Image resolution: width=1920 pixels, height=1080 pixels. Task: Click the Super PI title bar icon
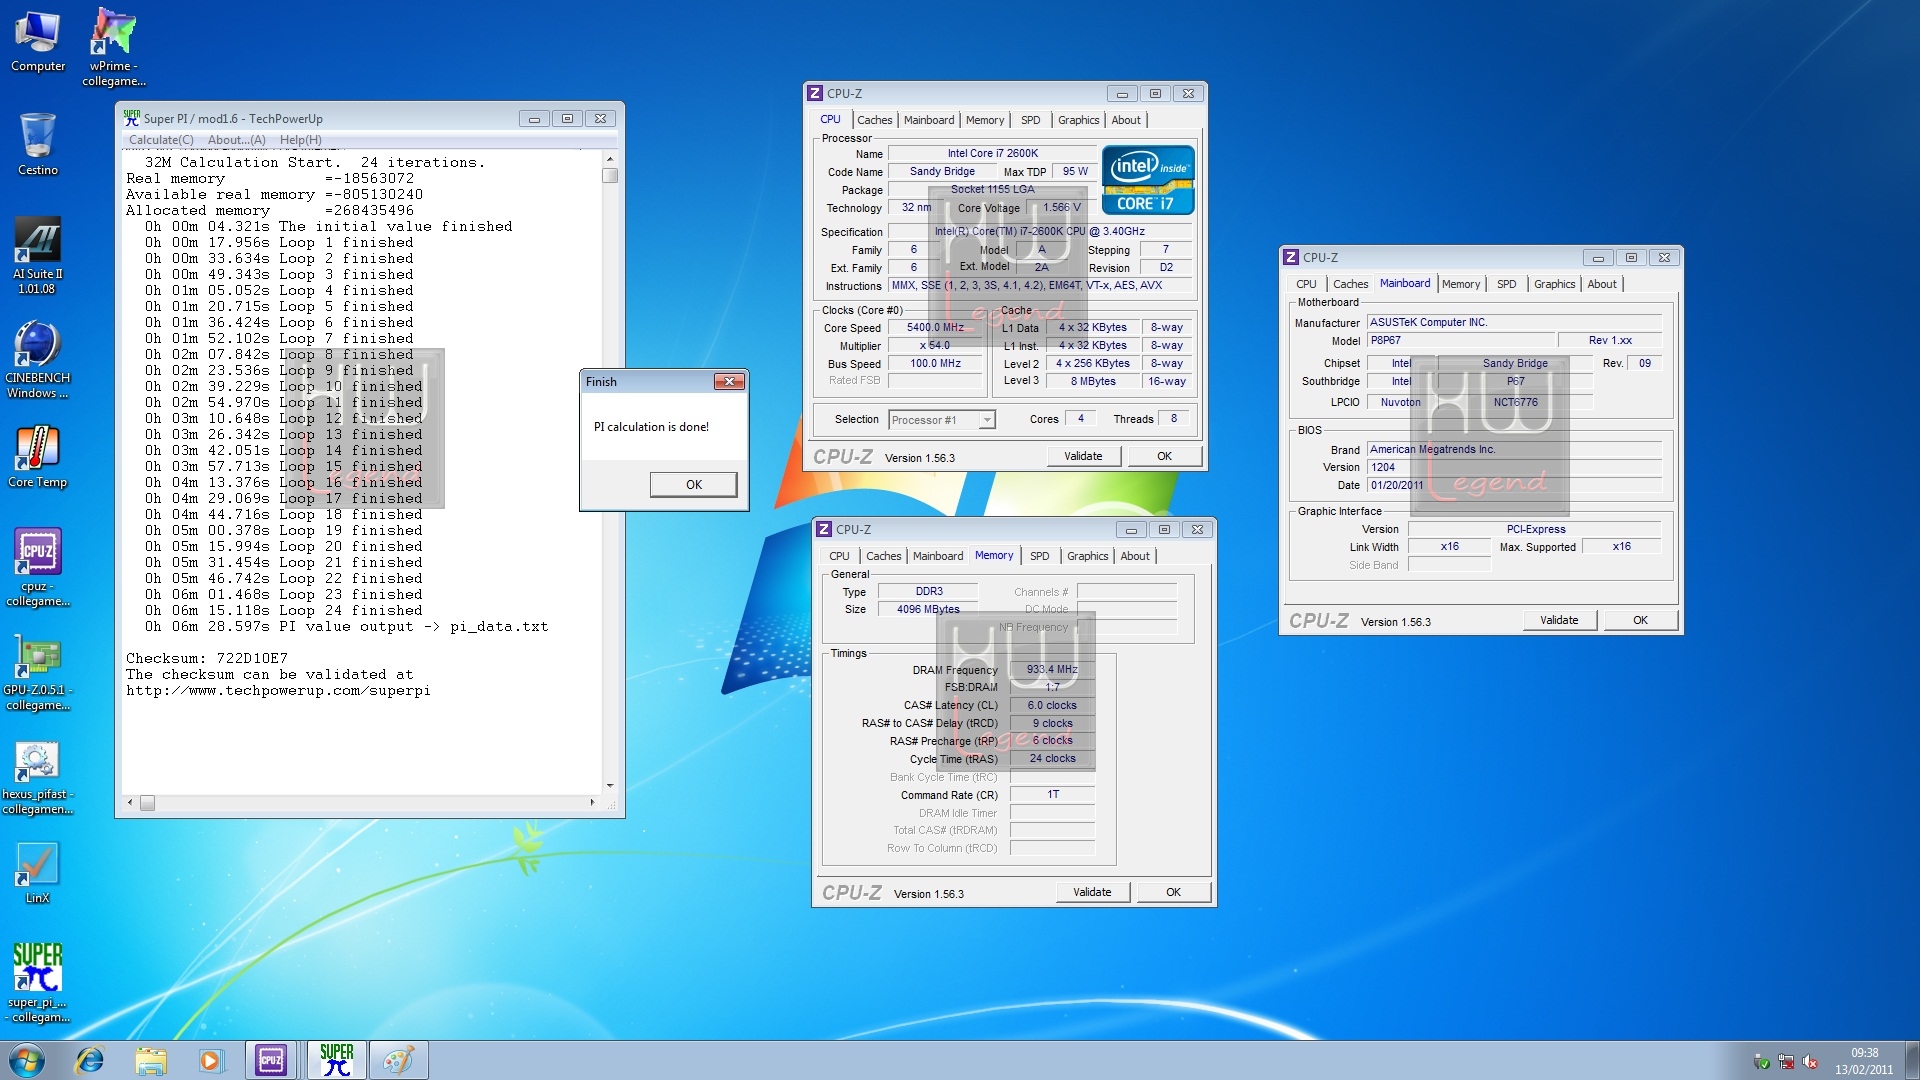point(131,118)
